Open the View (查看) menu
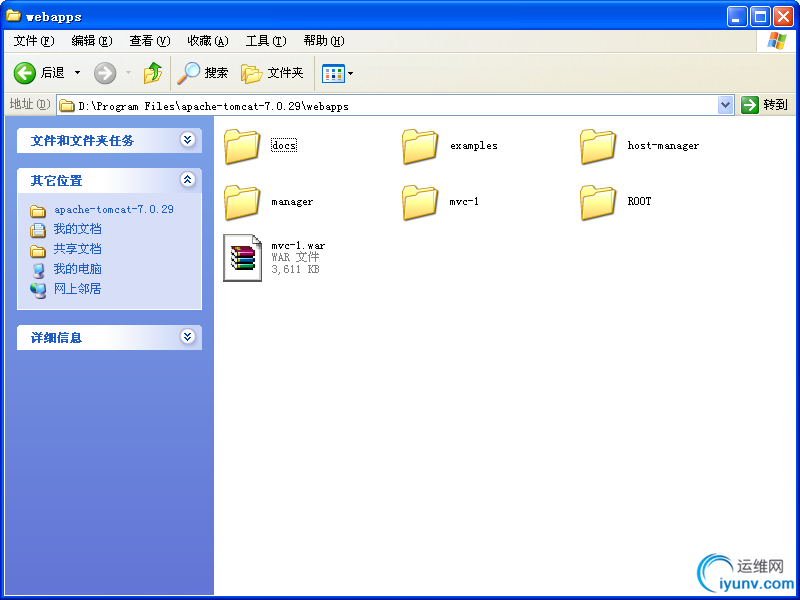The height and width of the screenshot is (600, 800). pyautogui.click(x=149, y=41)
